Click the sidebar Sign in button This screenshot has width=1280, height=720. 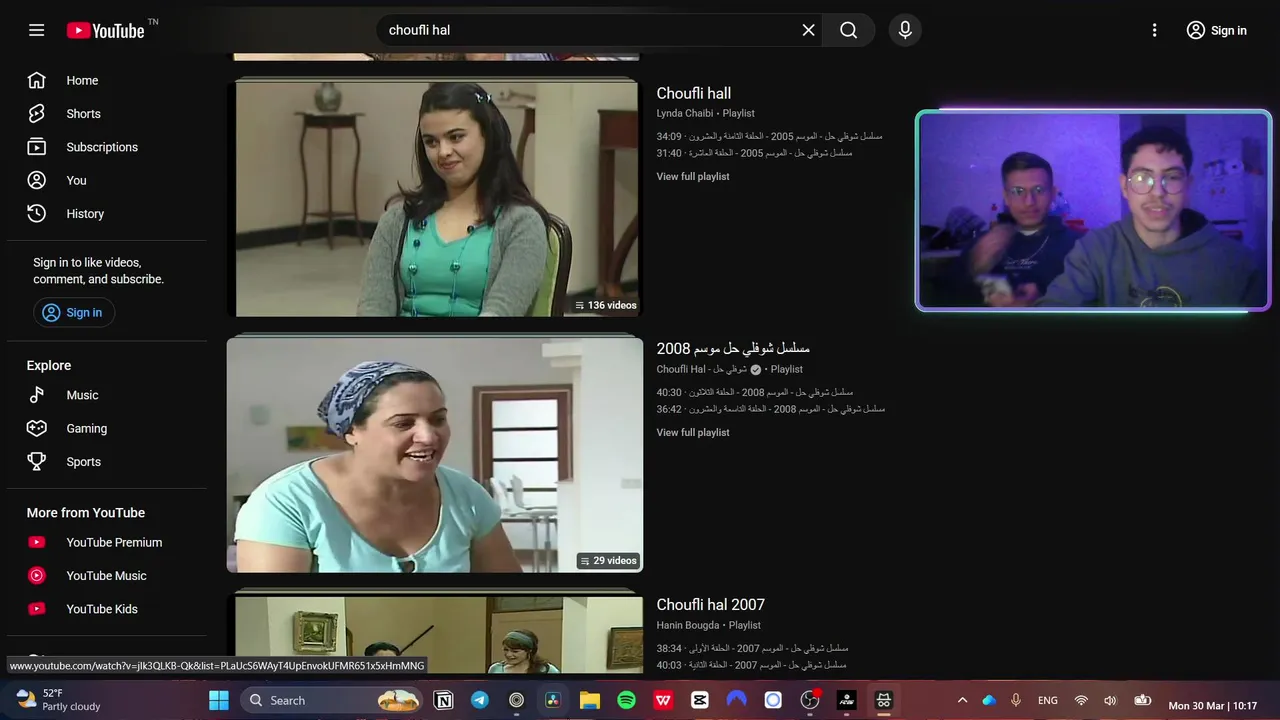click(x=74, y=312)
